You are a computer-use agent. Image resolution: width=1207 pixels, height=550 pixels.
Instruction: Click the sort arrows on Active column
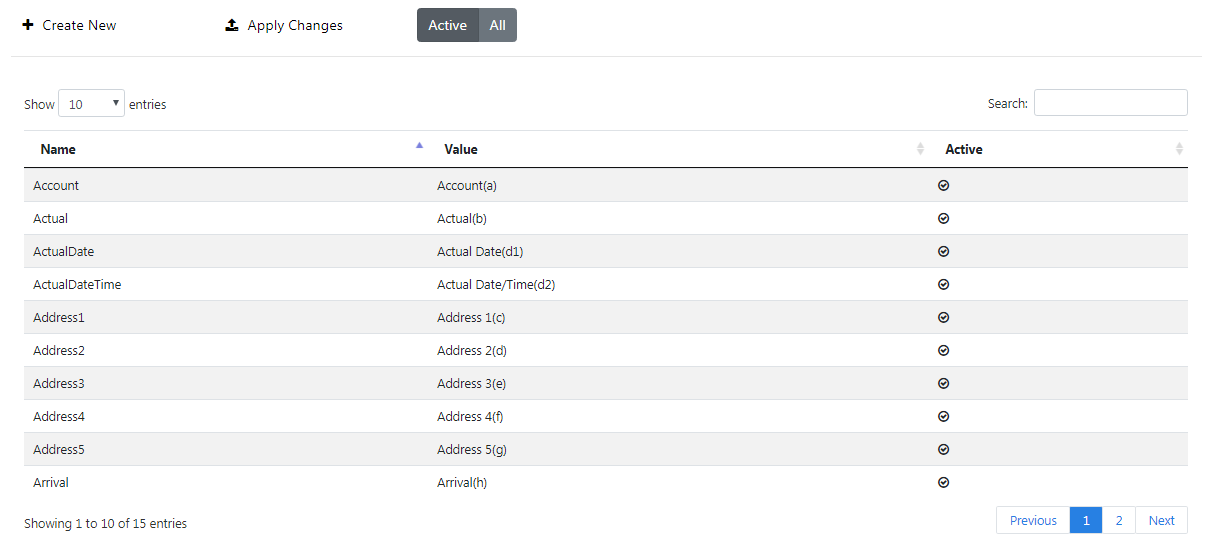(x=1179, y=149)
